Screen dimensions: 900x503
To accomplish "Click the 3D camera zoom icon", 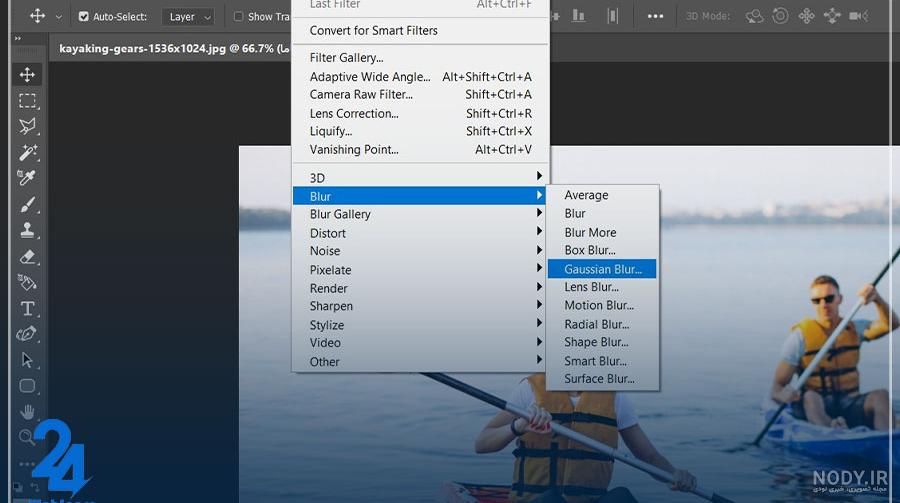I will coord(859,16).
